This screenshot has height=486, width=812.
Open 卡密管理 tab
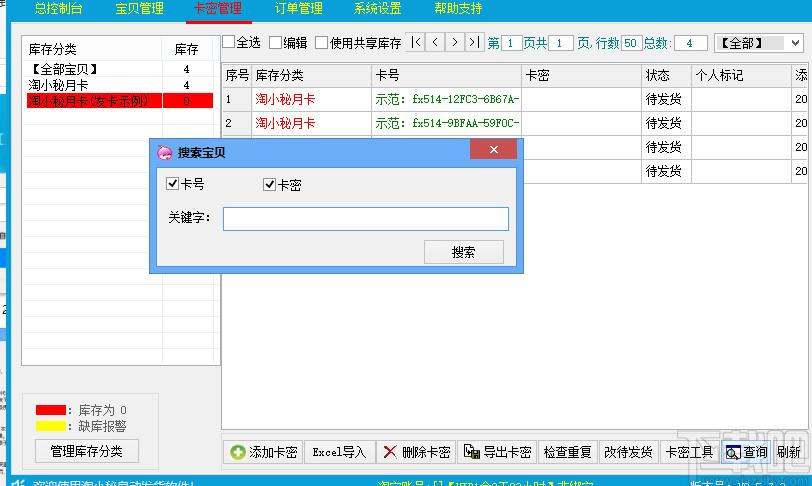[x=218, y=9]
